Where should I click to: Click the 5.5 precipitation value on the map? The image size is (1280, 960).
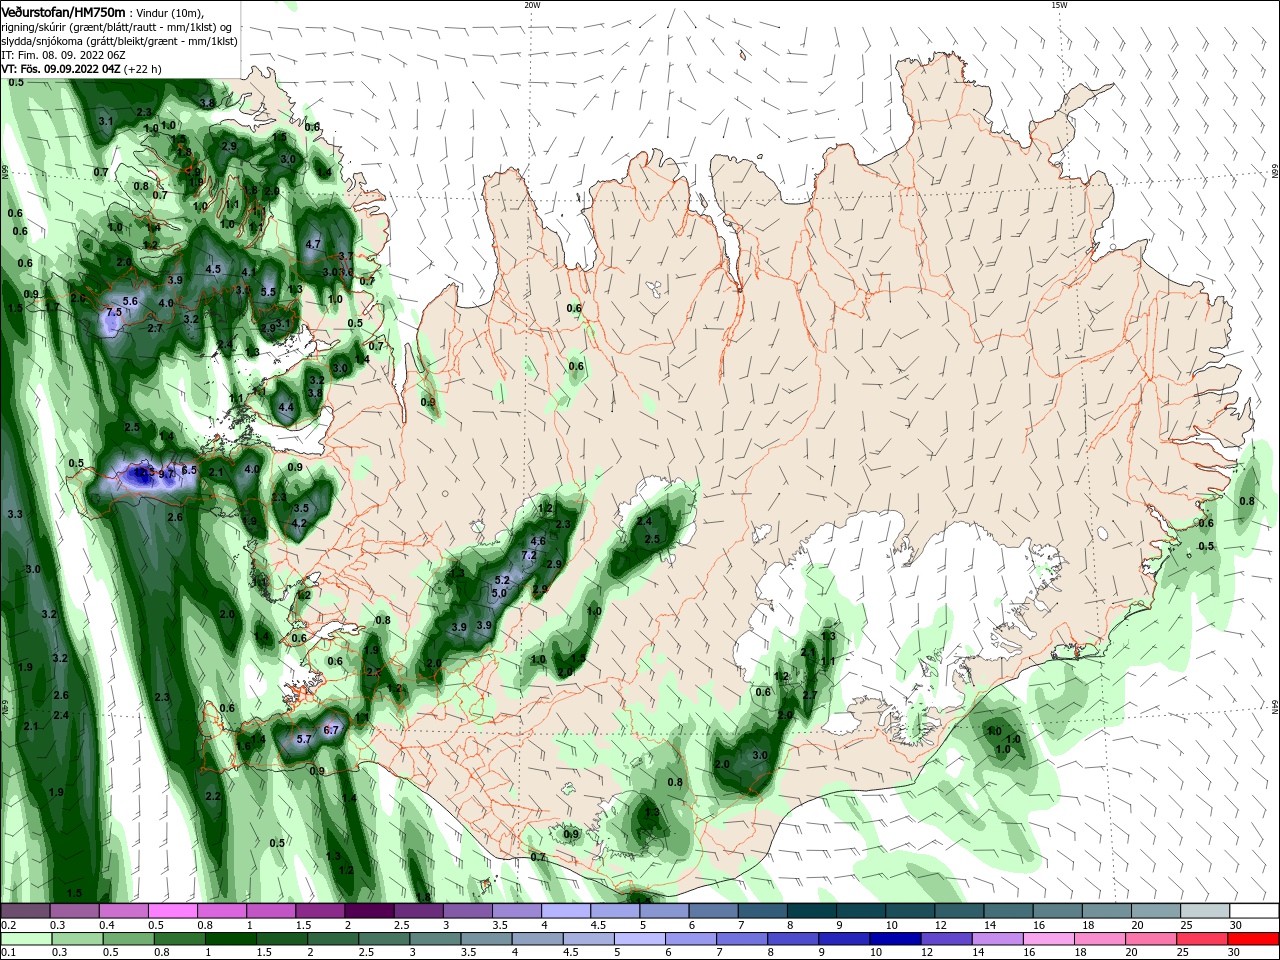268,292
